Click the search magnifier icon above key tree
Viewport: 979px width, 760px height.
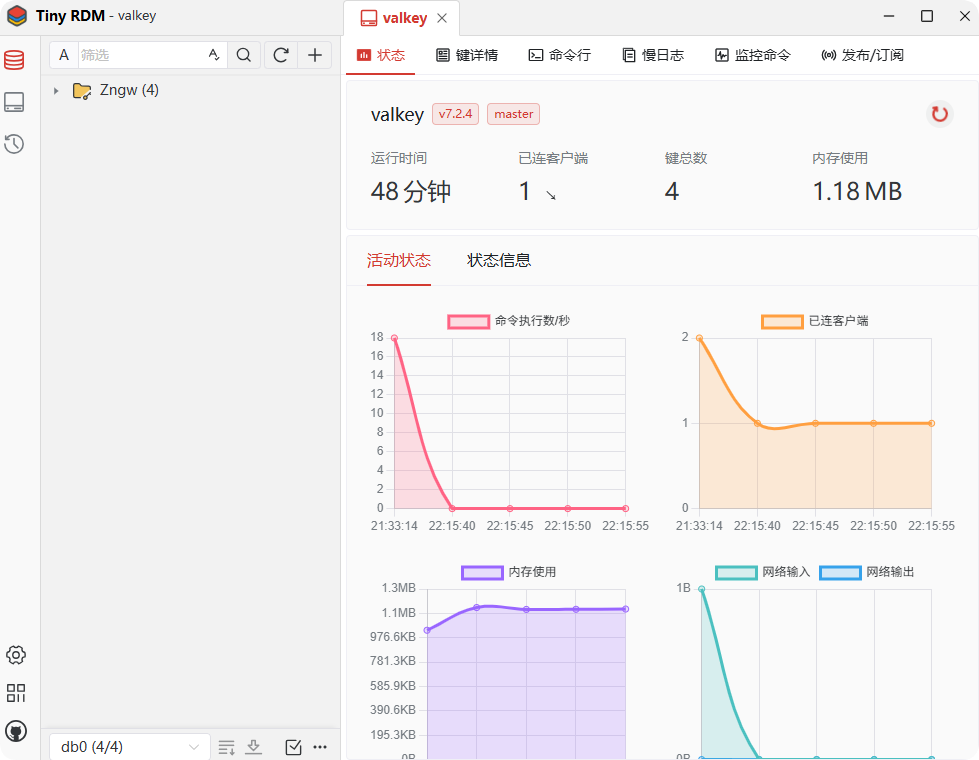point(244,54)
